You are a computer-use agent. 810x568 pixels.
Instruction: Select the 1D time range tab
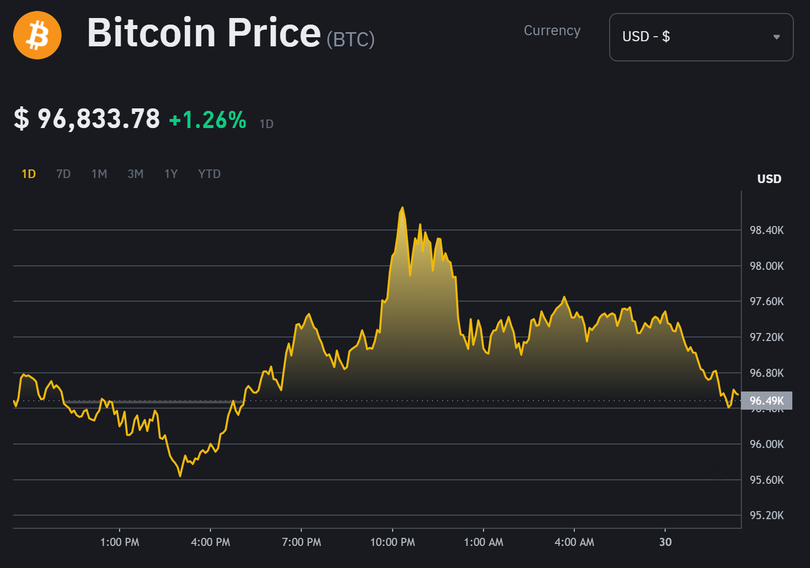click(x=29, y=174)
